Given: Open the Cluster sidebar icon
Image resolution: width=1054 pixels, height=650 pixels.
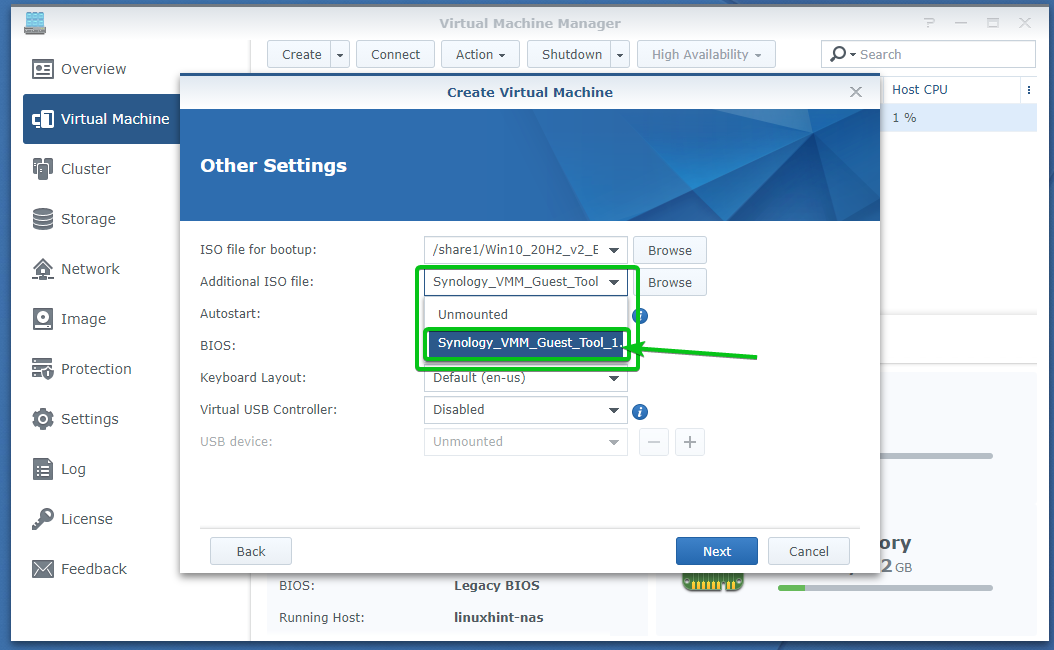Looking at the screenshot, I should 42,169.
